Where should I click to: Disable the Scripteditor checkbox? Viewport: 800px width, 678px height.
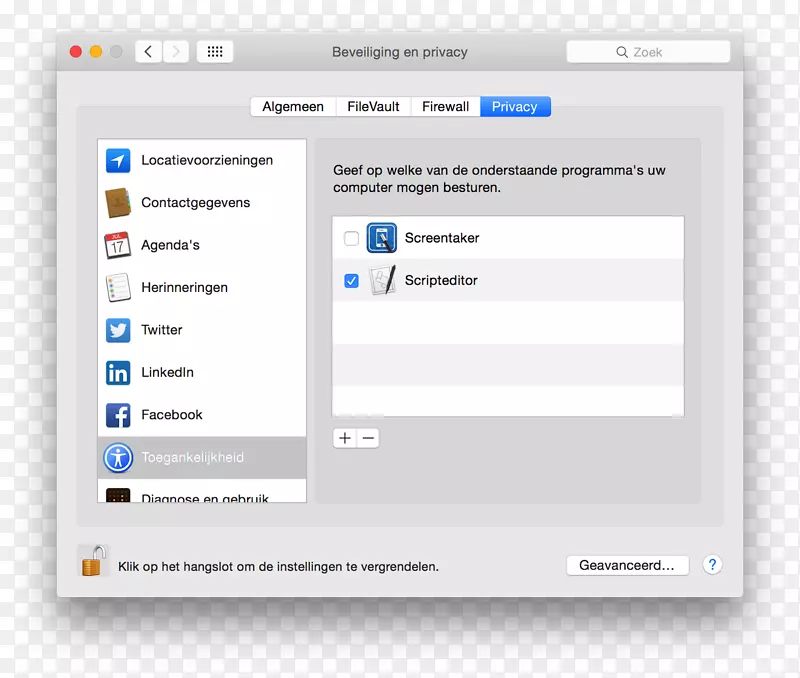(351, 281)
